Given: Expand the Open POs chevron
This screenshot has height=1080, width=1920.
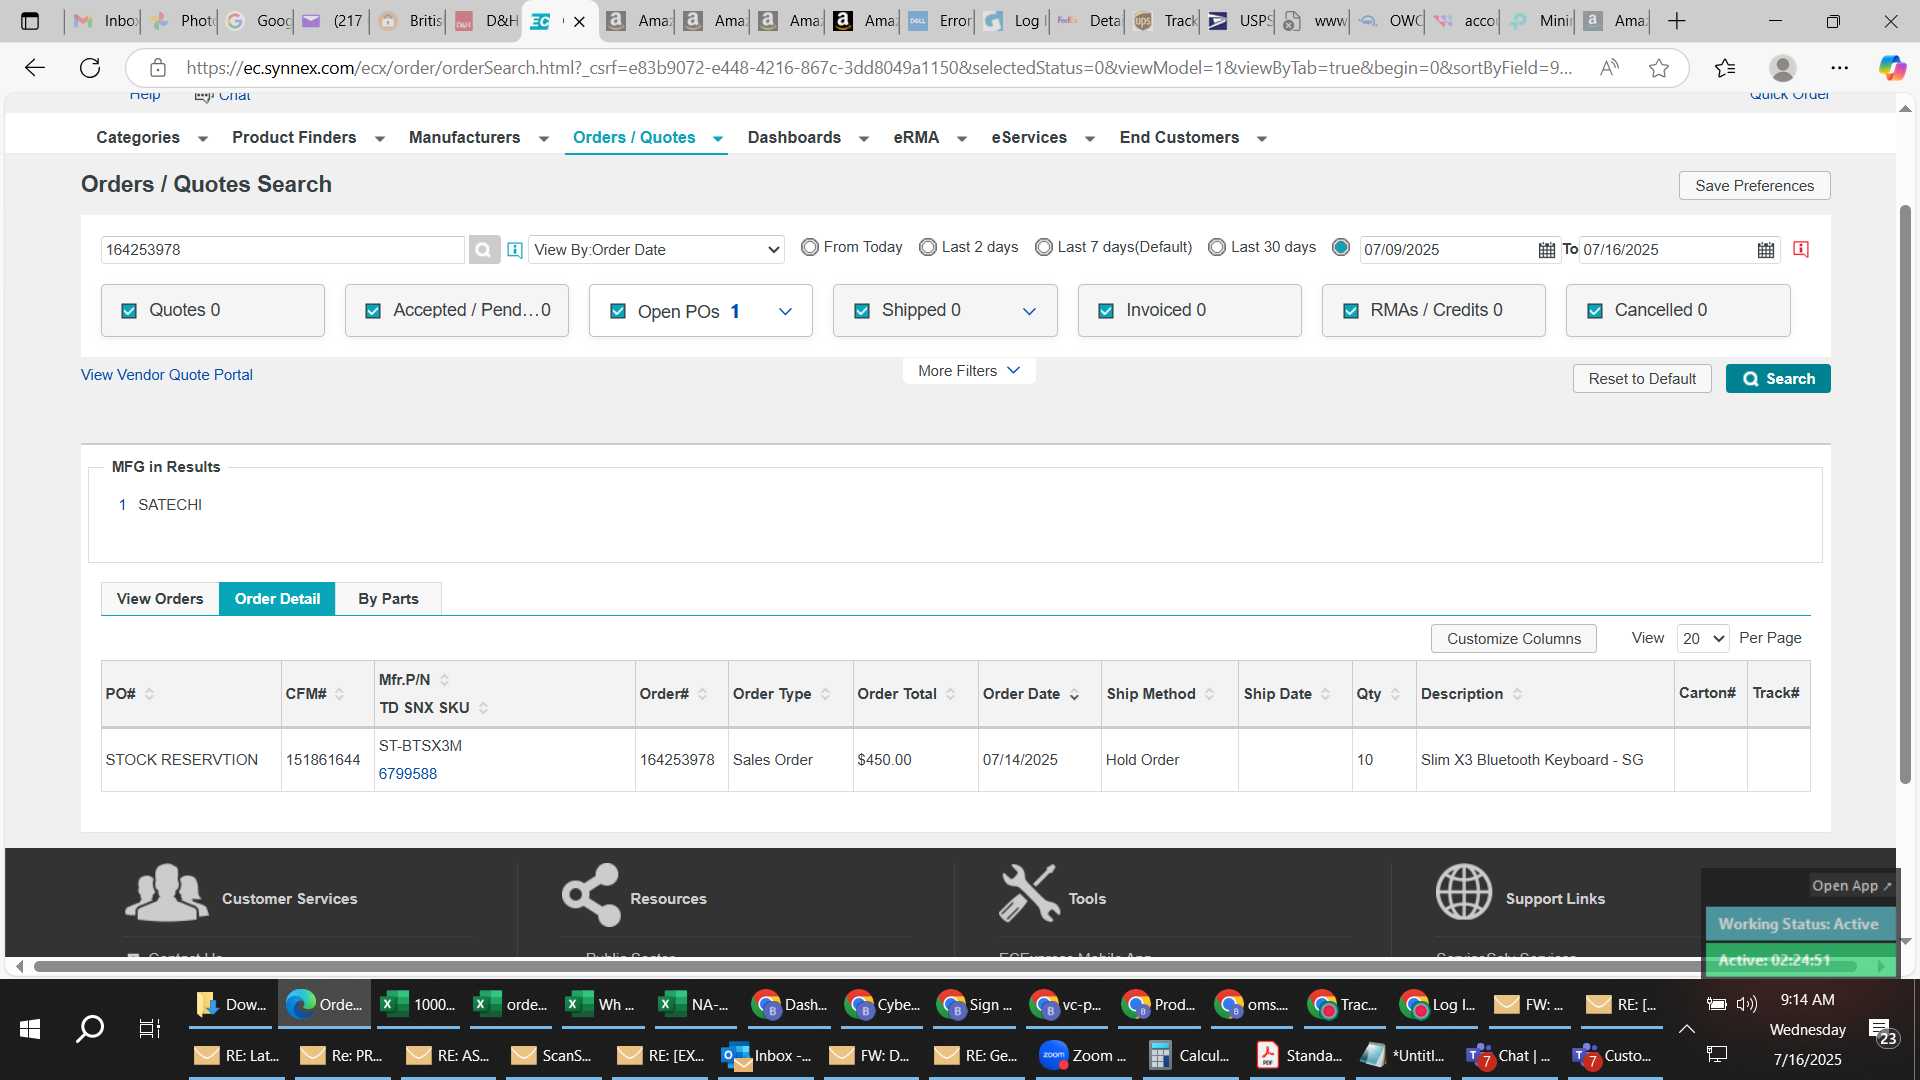Looking at the screenshot, I should coord(785,312).
